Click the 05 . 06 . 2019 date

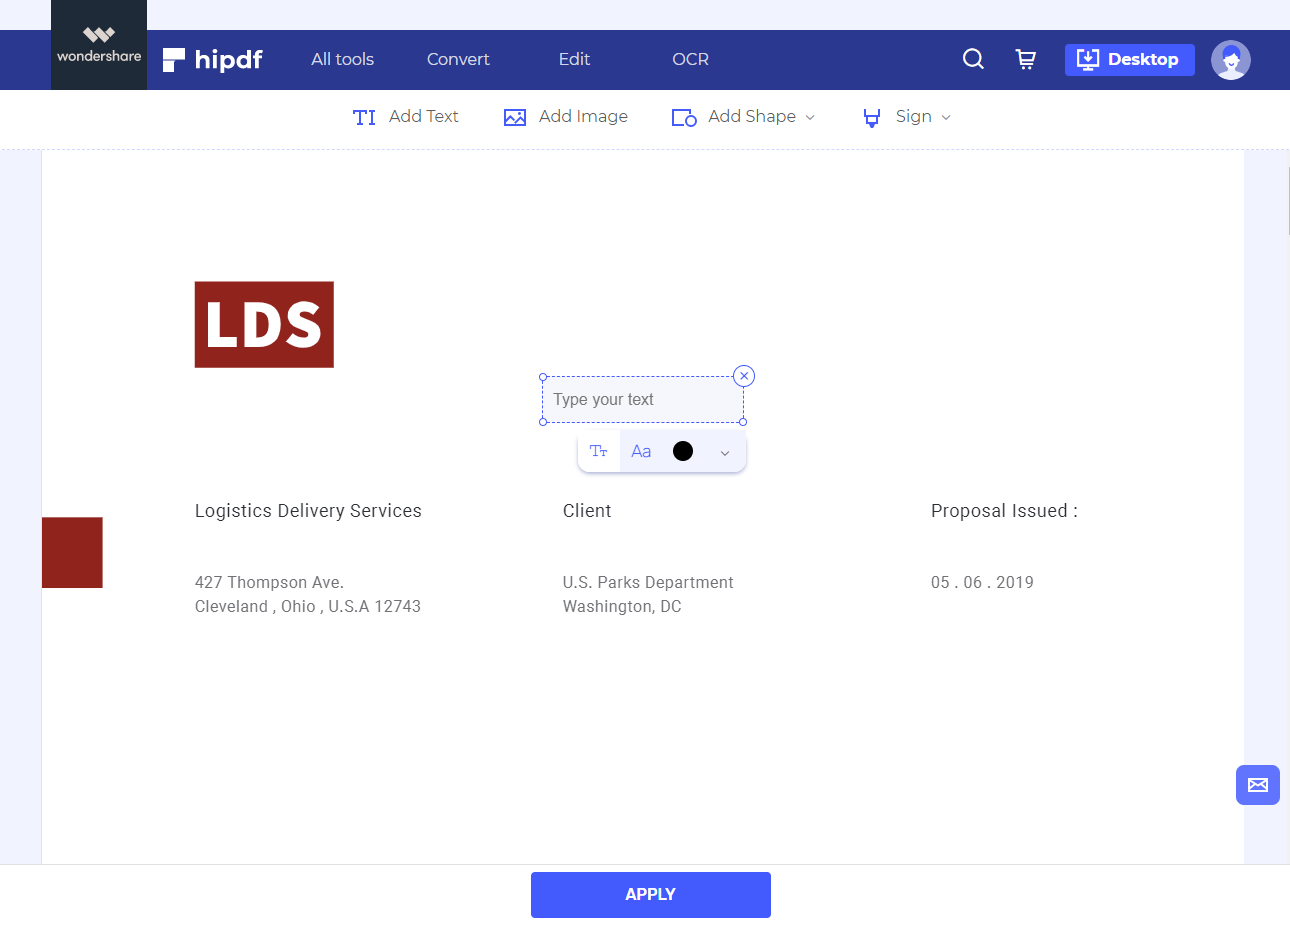coord(982,582)
